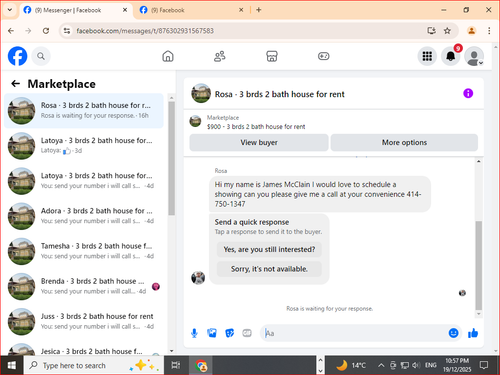View site information icon

pos(67,31)
